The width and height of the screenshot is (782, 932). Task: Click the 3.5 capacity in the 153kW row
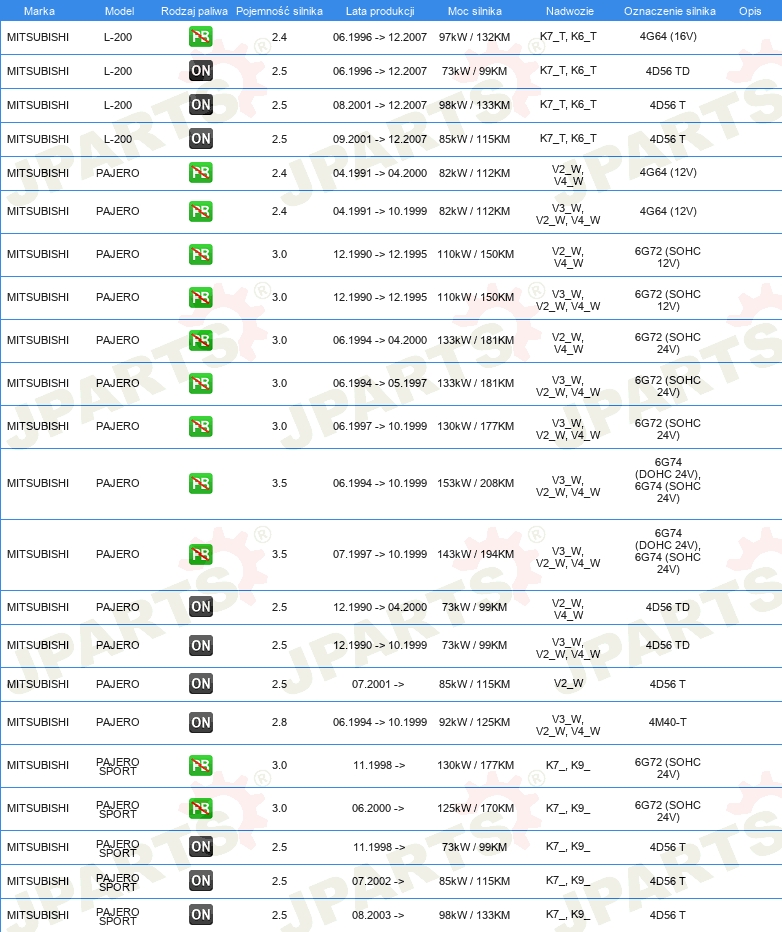pyautogui.click(x=279, y=483)
